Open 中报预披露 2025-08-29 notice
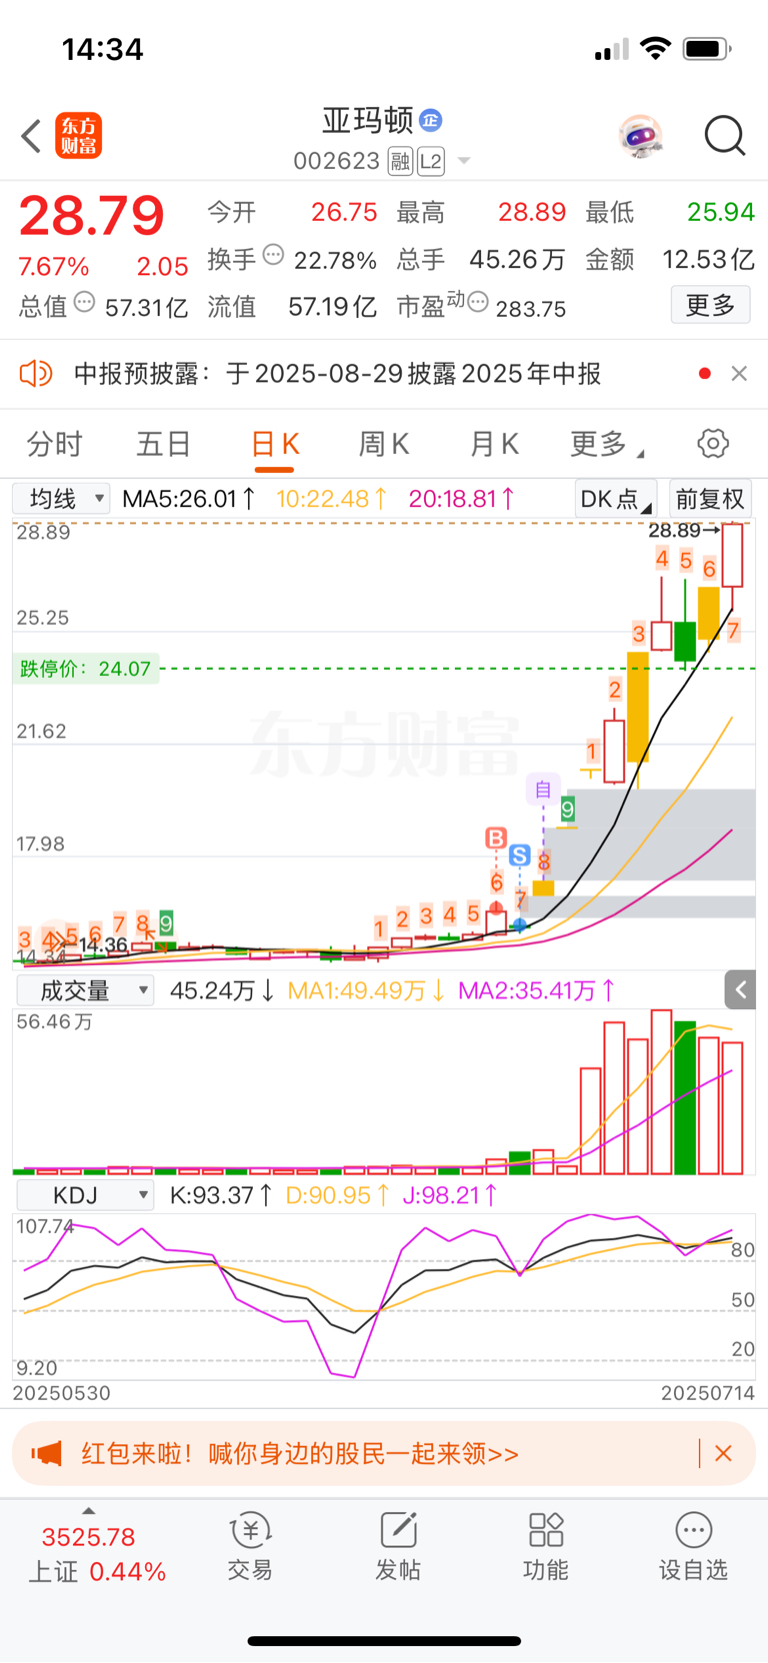Screen dimensions: 768x1663 (337, 374)
